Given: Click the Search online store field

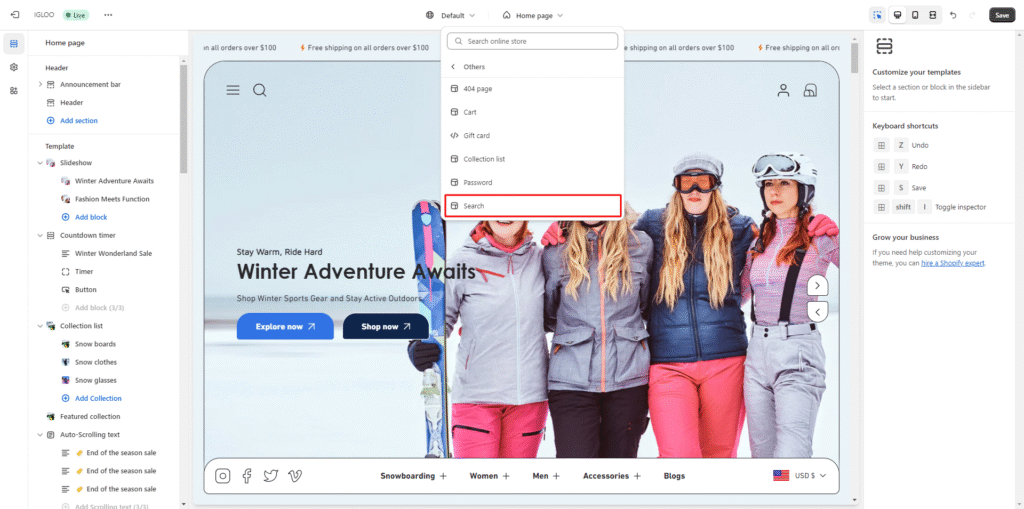Looking at the screenshot, I should (533, 41).
